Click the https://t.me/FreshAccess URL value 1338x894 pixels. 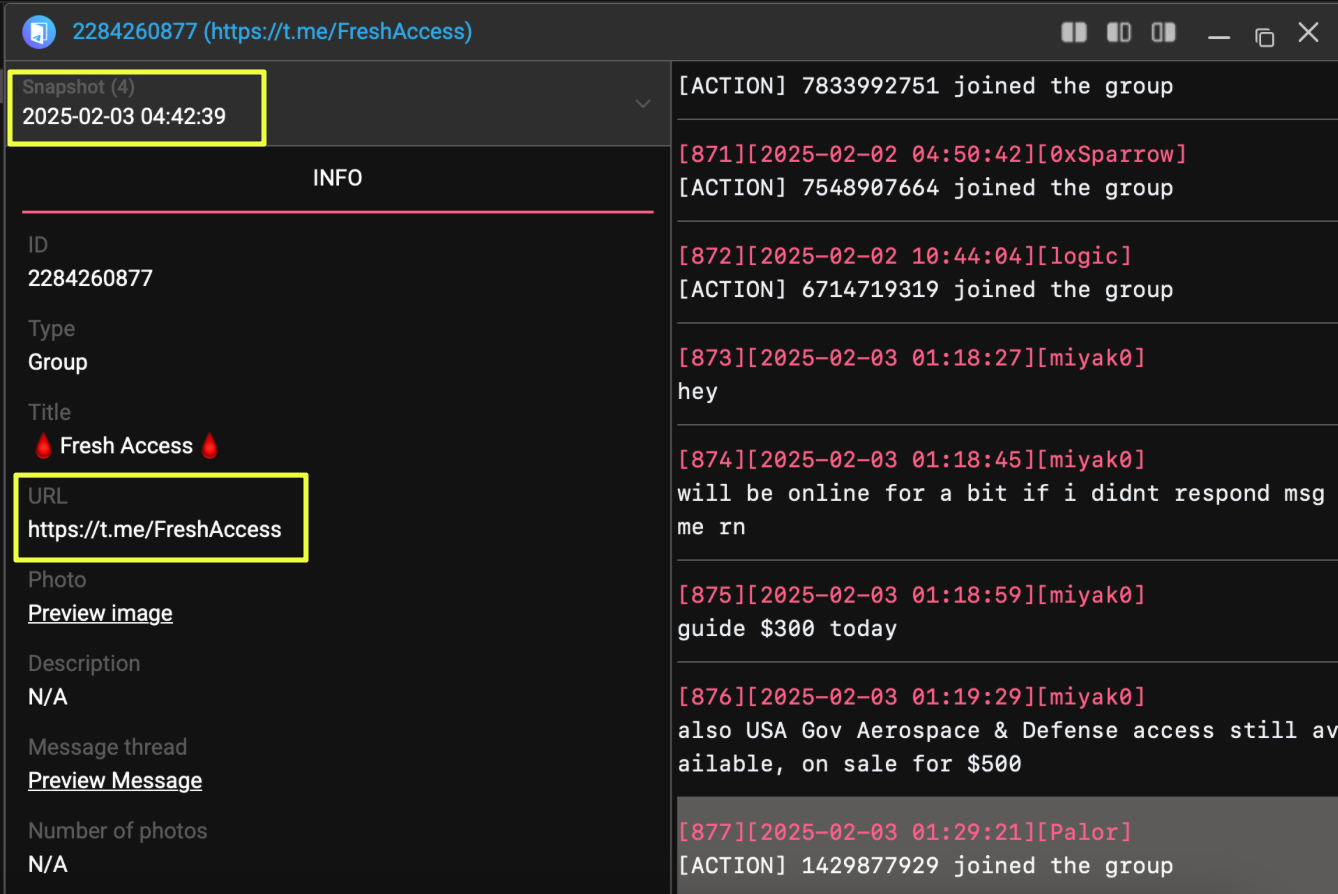pyautogui.click(x=155, y=529)
